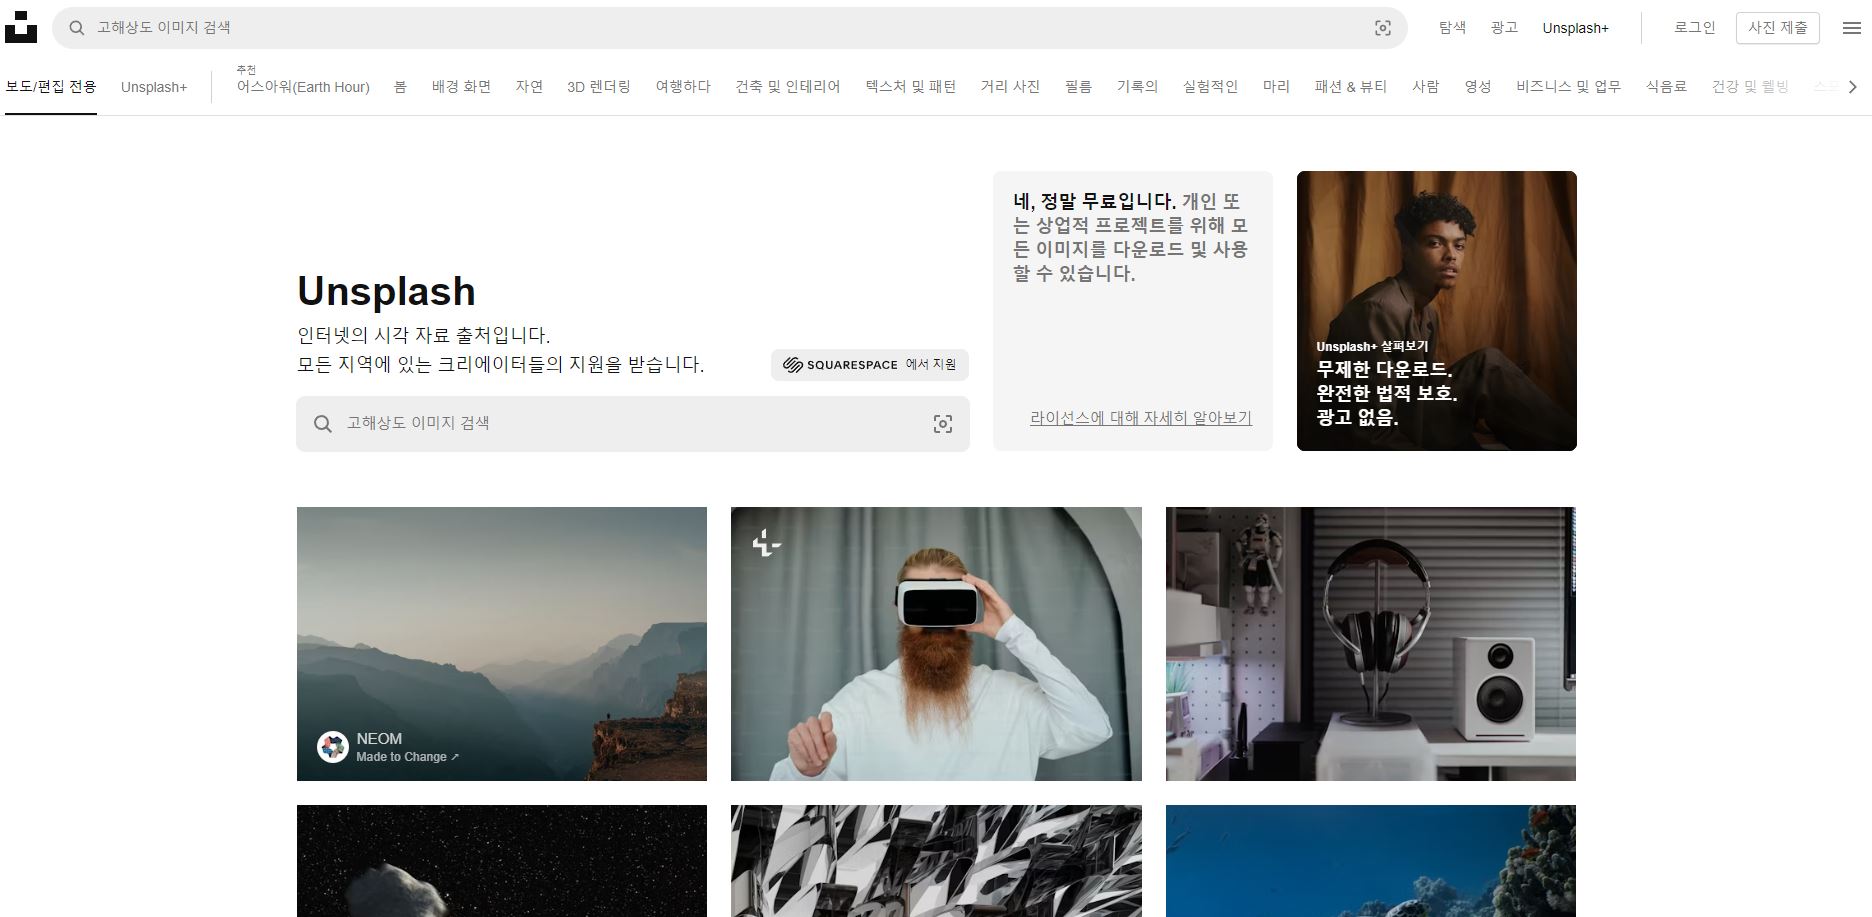Click magnifier icon in hero search box
This screenshot has width=1872, height=917.
tap(323, 424)
